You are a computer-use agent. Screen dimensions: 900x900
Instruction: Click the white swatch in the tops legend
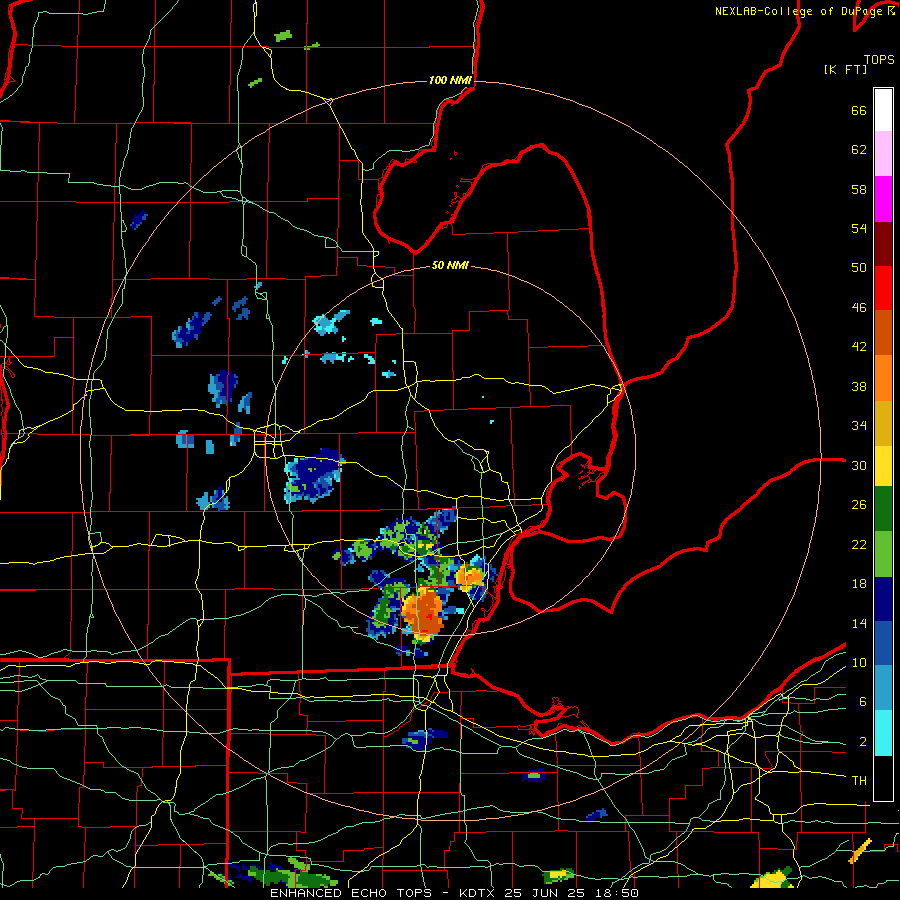[x=883, y=110]
